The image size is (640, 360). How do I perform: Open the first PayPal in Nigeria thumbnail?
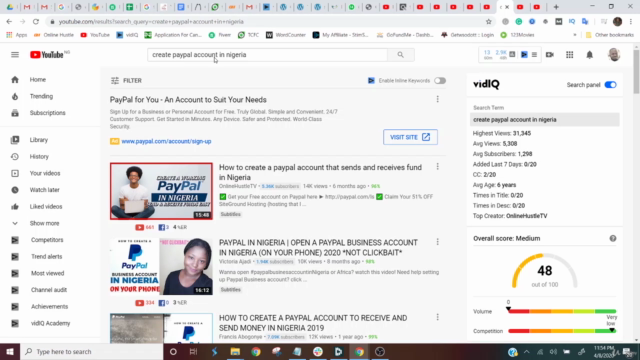(x=161, y=191)
